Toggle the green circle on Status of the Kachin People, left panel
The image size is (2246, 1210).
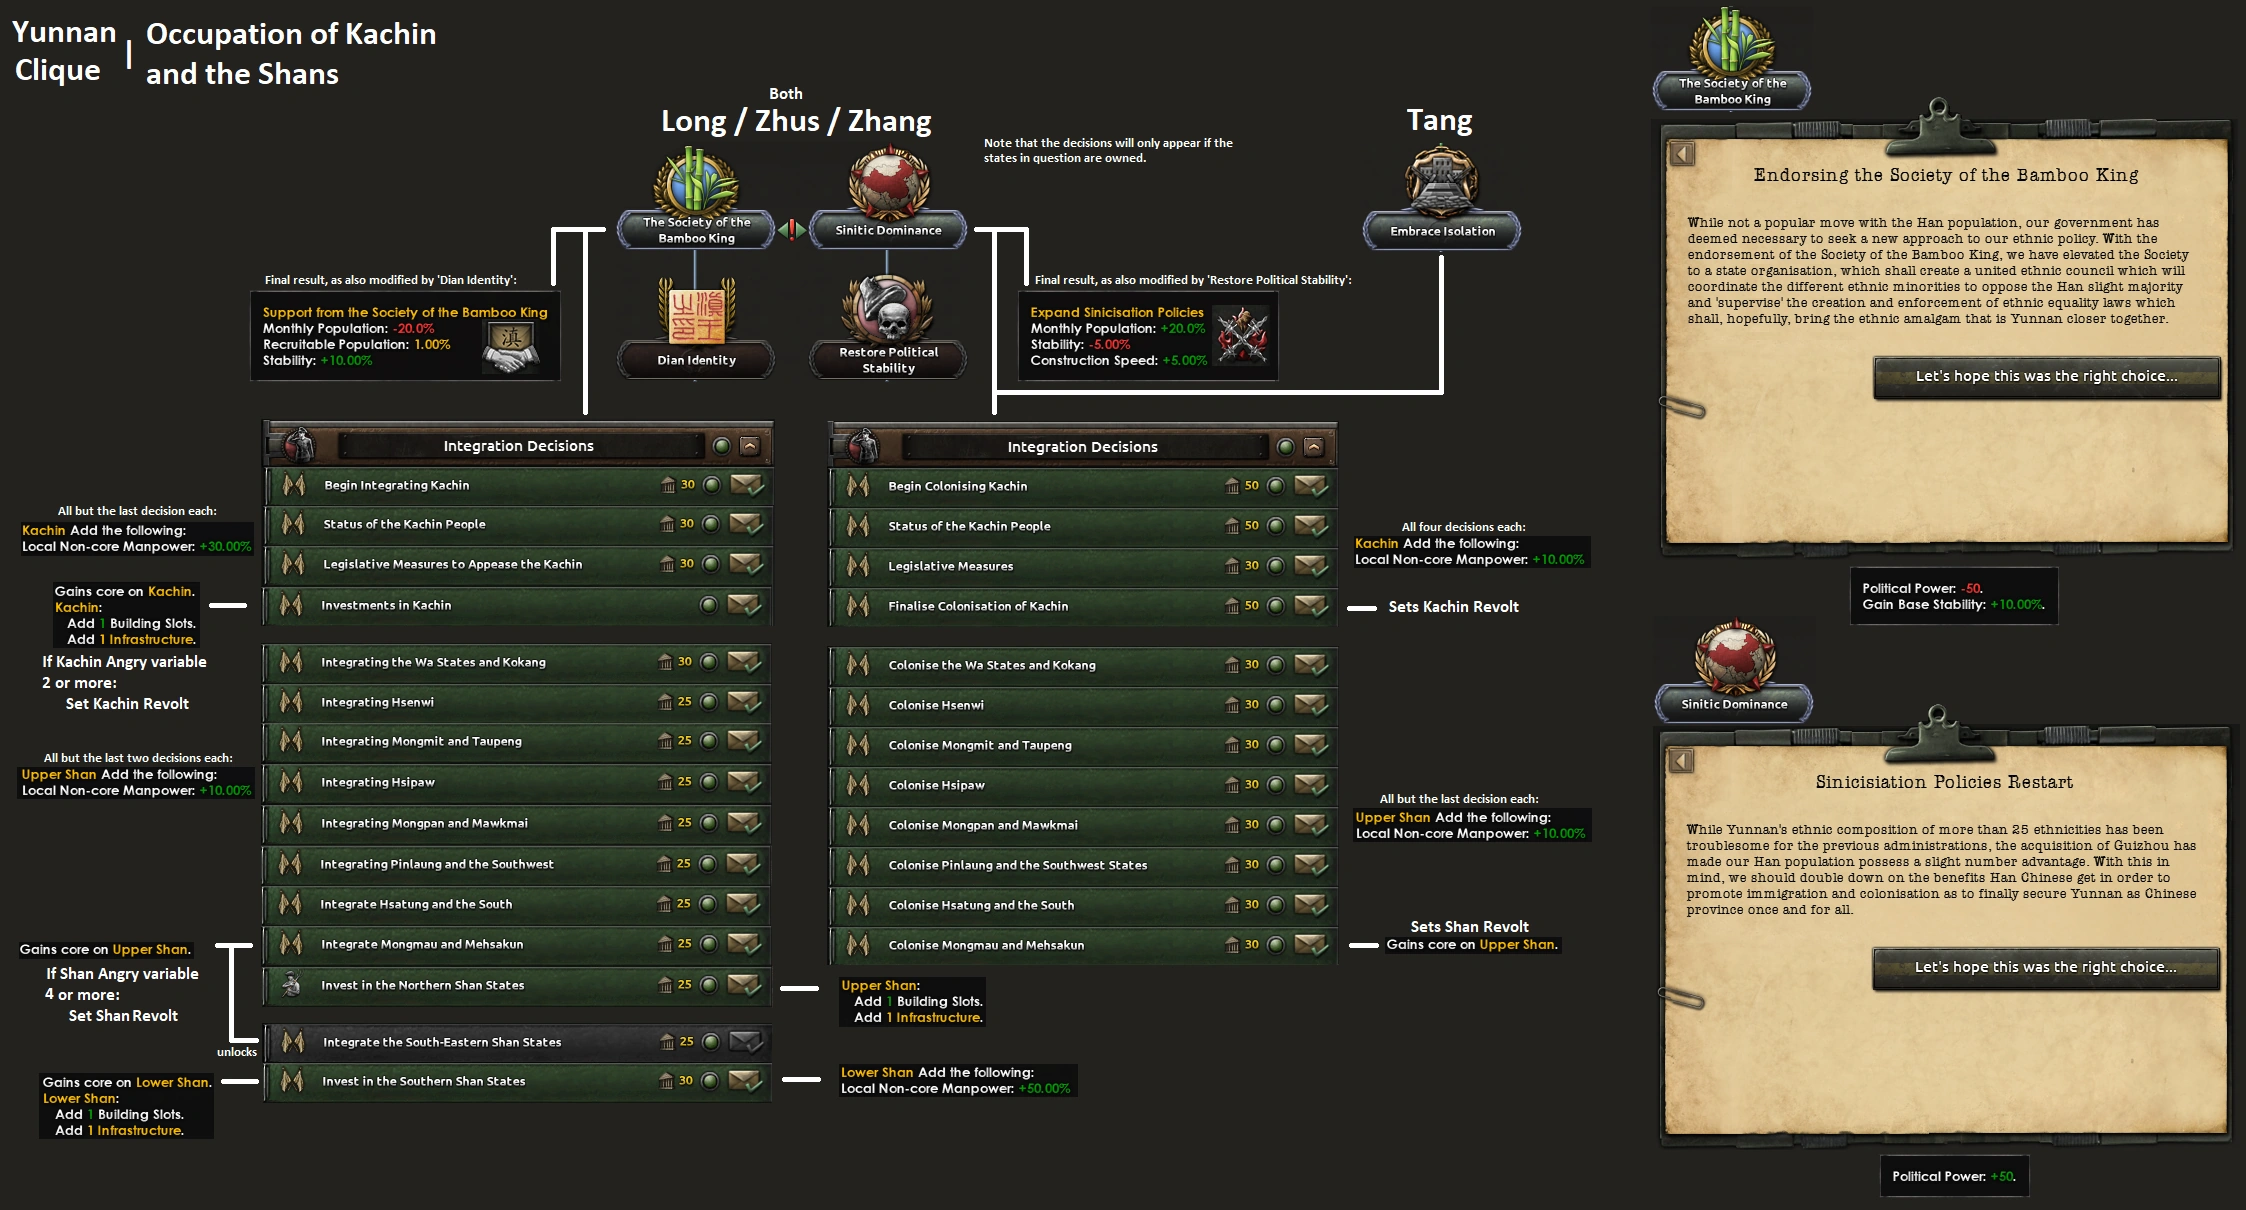pyautogui.click(x=711, y=524)
